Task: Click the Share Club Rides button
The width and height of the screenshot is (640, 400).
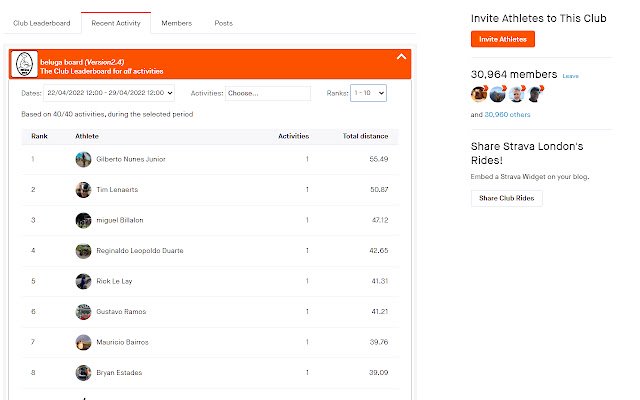Action: (507, 198)
